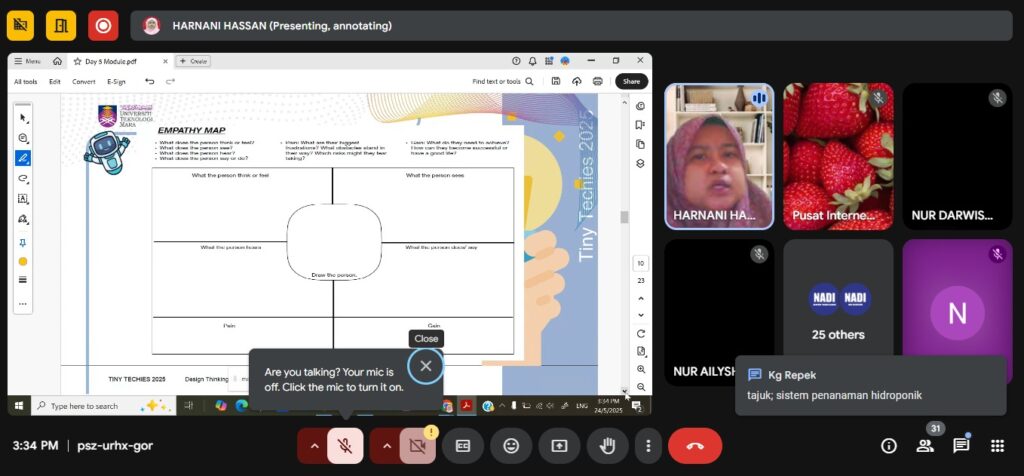The image size is (1024, 476).
Task: Pin the Acrobat quick tools bar
Action: point(23,242)
